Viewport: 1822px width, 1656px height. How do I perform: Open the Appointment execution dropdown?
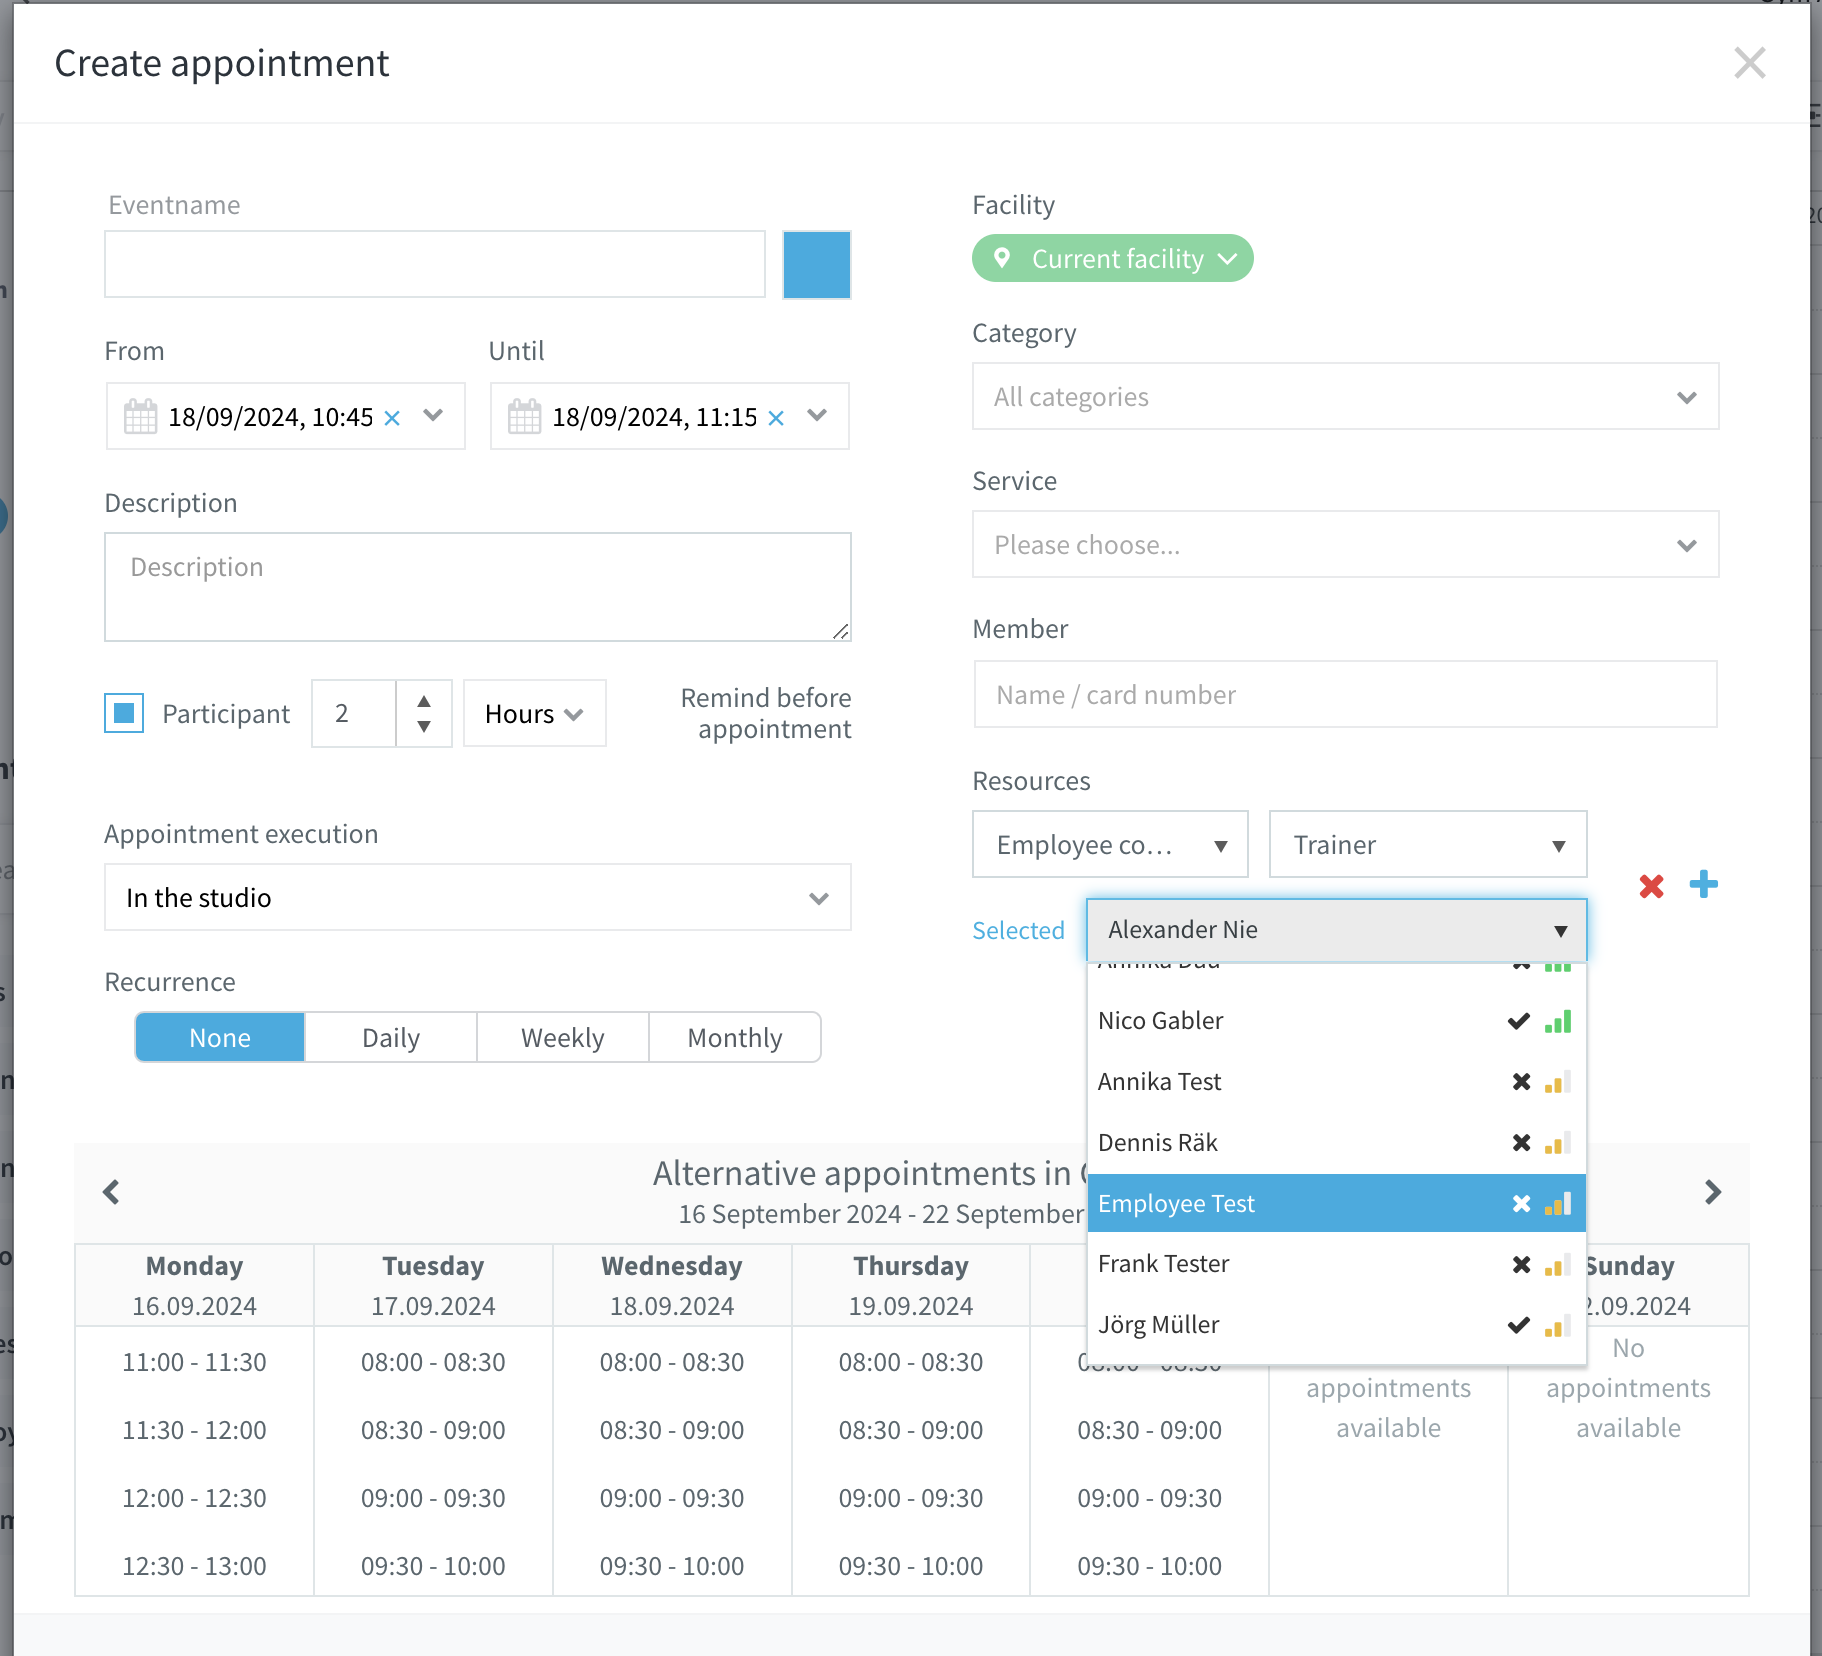pos(478,897)
